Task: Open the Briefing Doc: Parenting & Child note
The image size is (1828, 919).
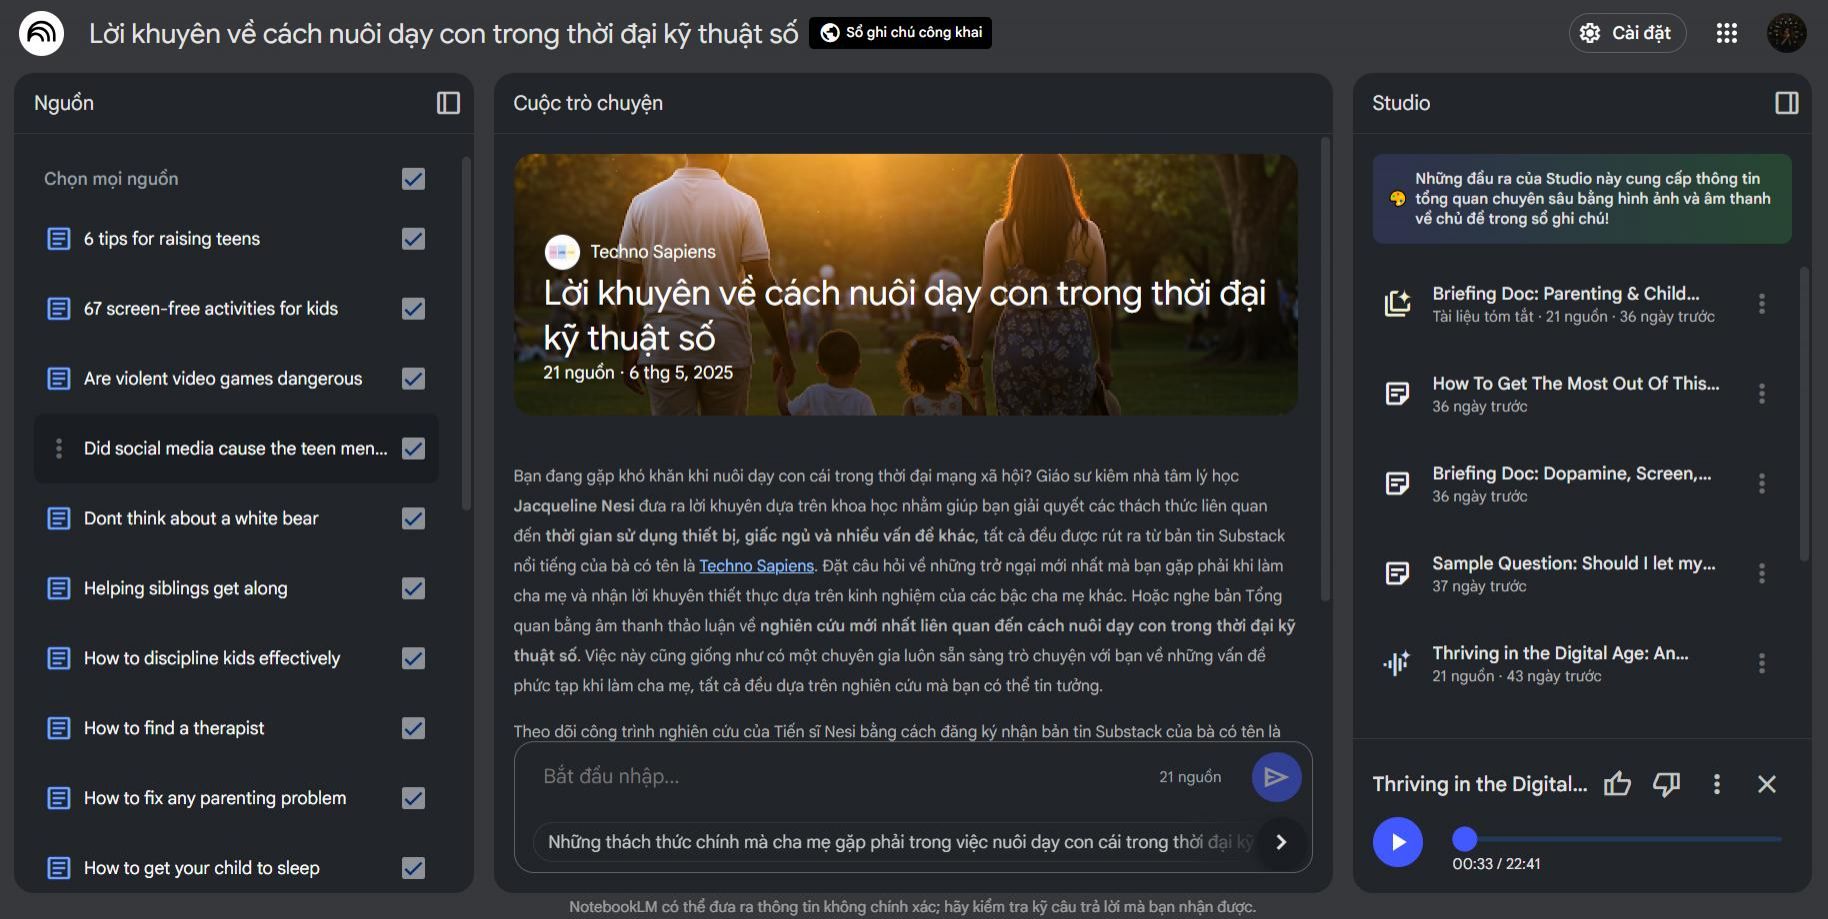Action: pyautogui.click(x=1565, y=304)
